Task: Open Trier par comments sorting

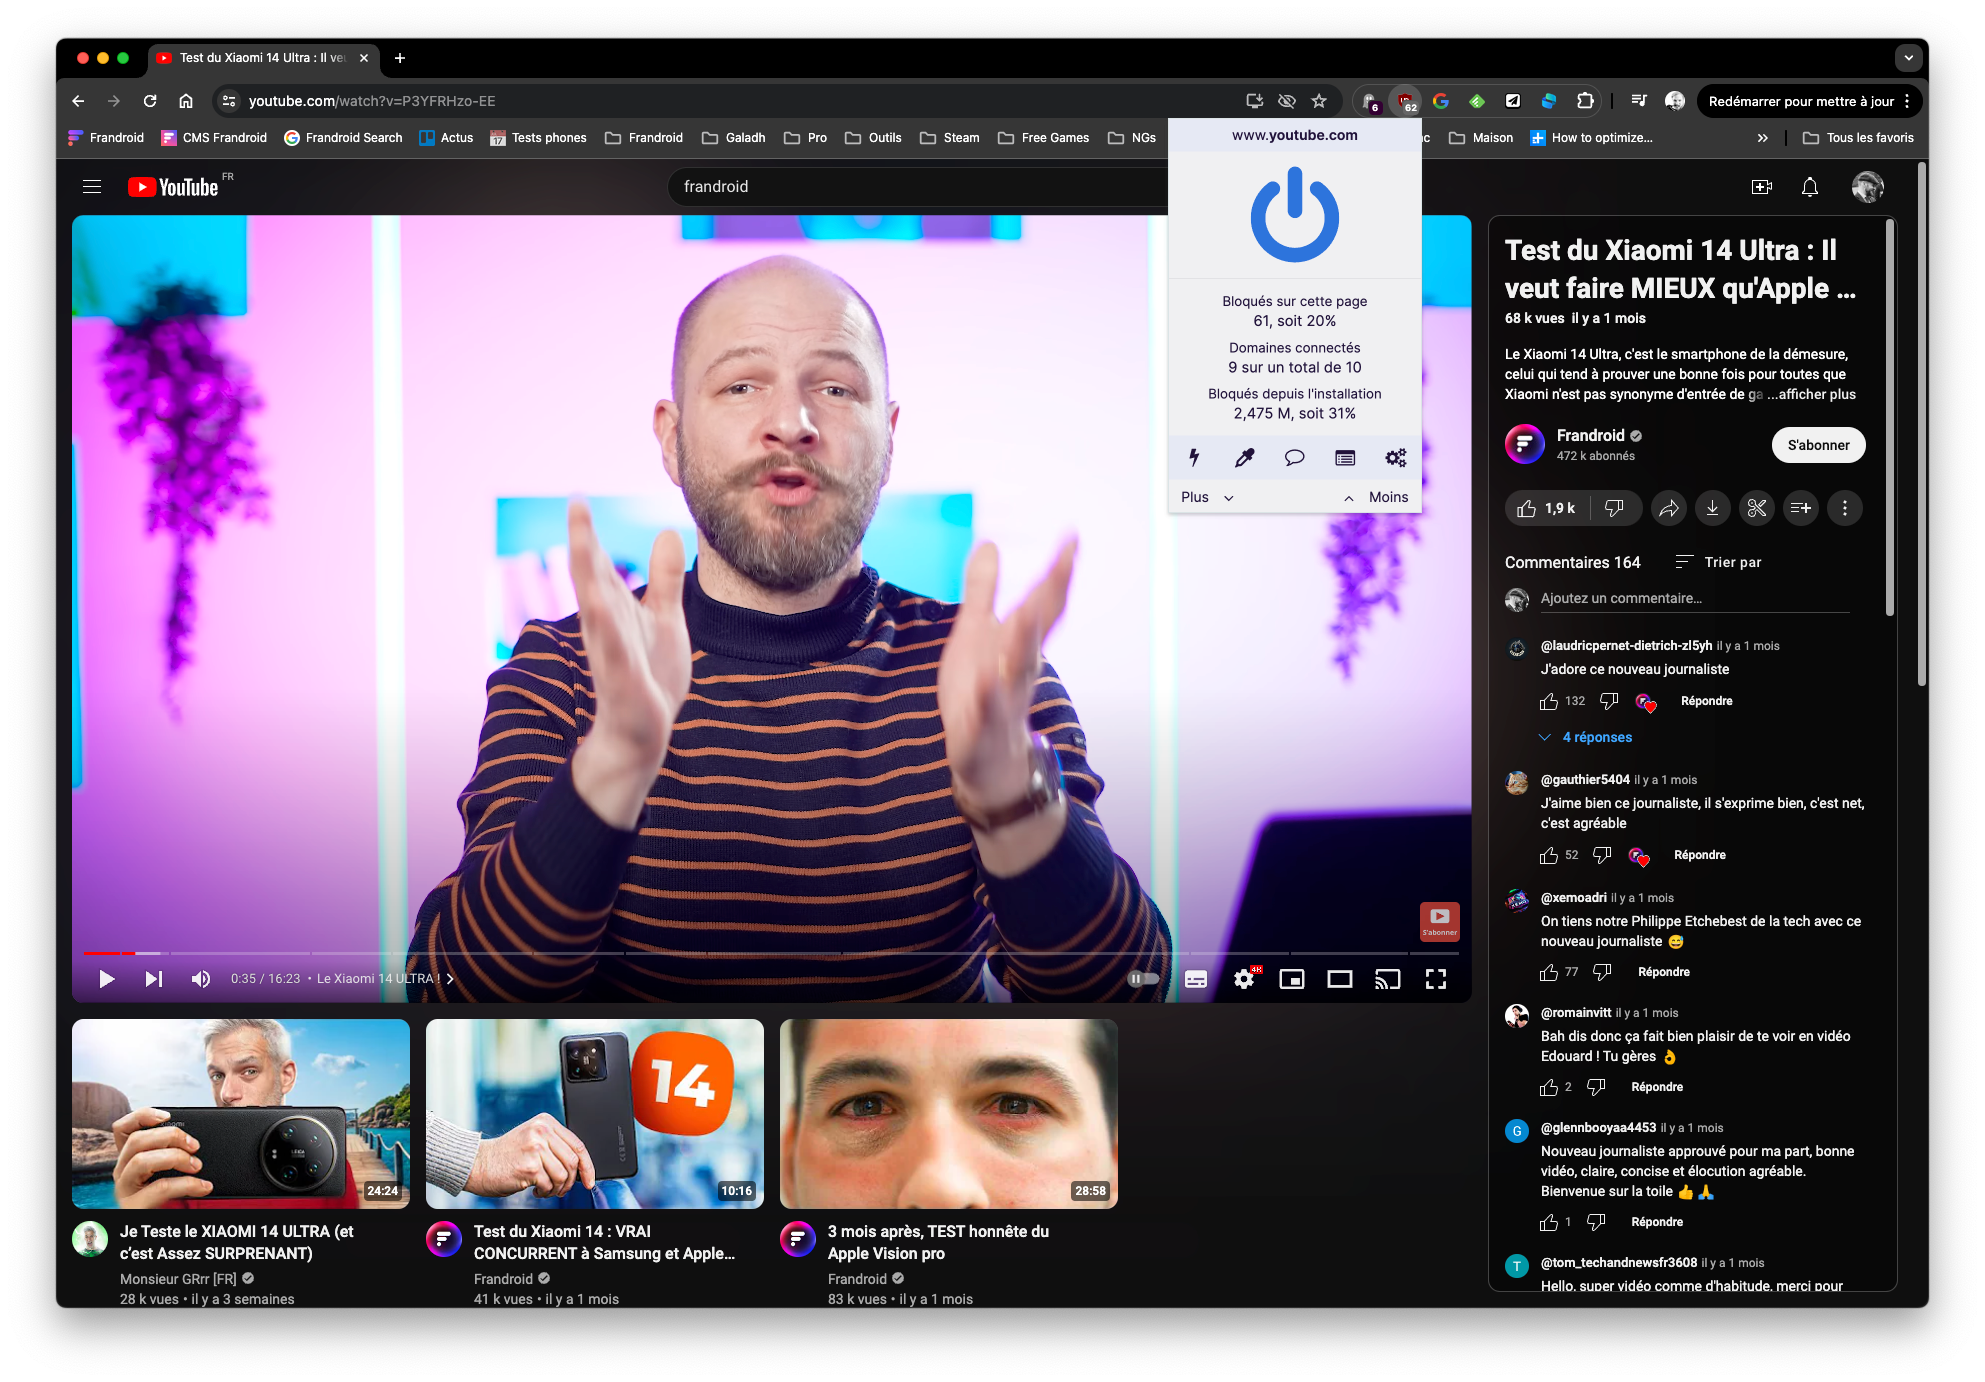Action: coord(1719,562)
